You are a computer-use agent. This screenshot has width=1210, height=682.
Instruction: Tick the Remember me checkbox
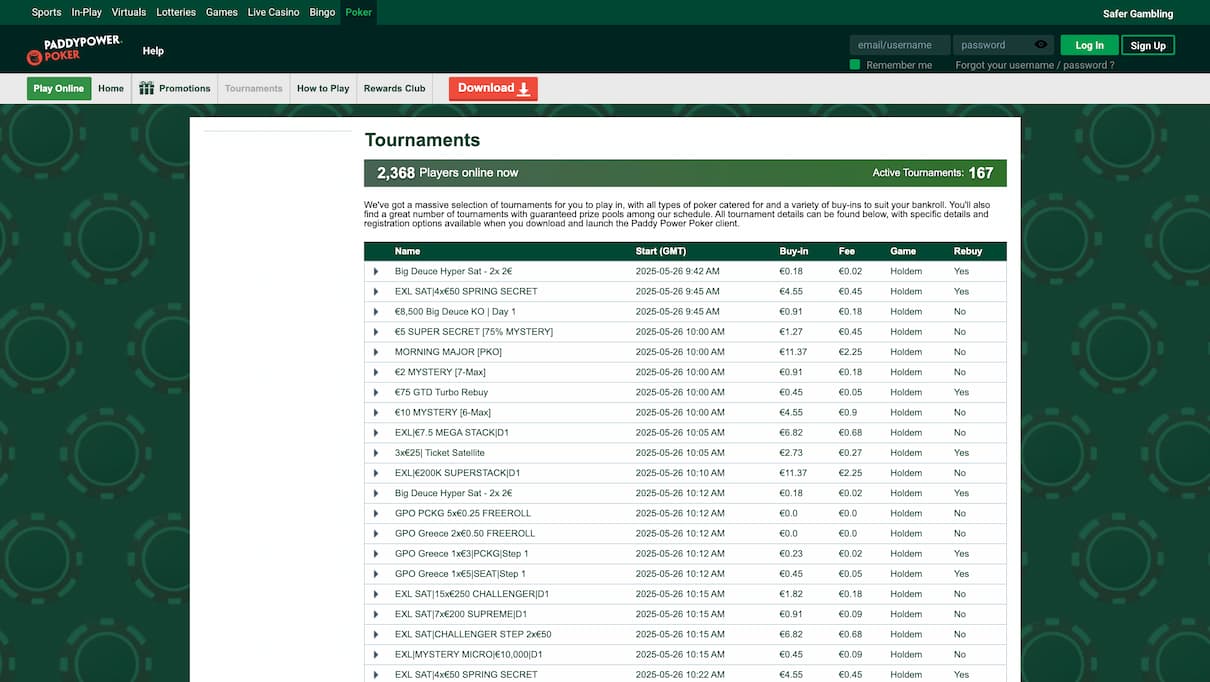click(x=855, y=65)
